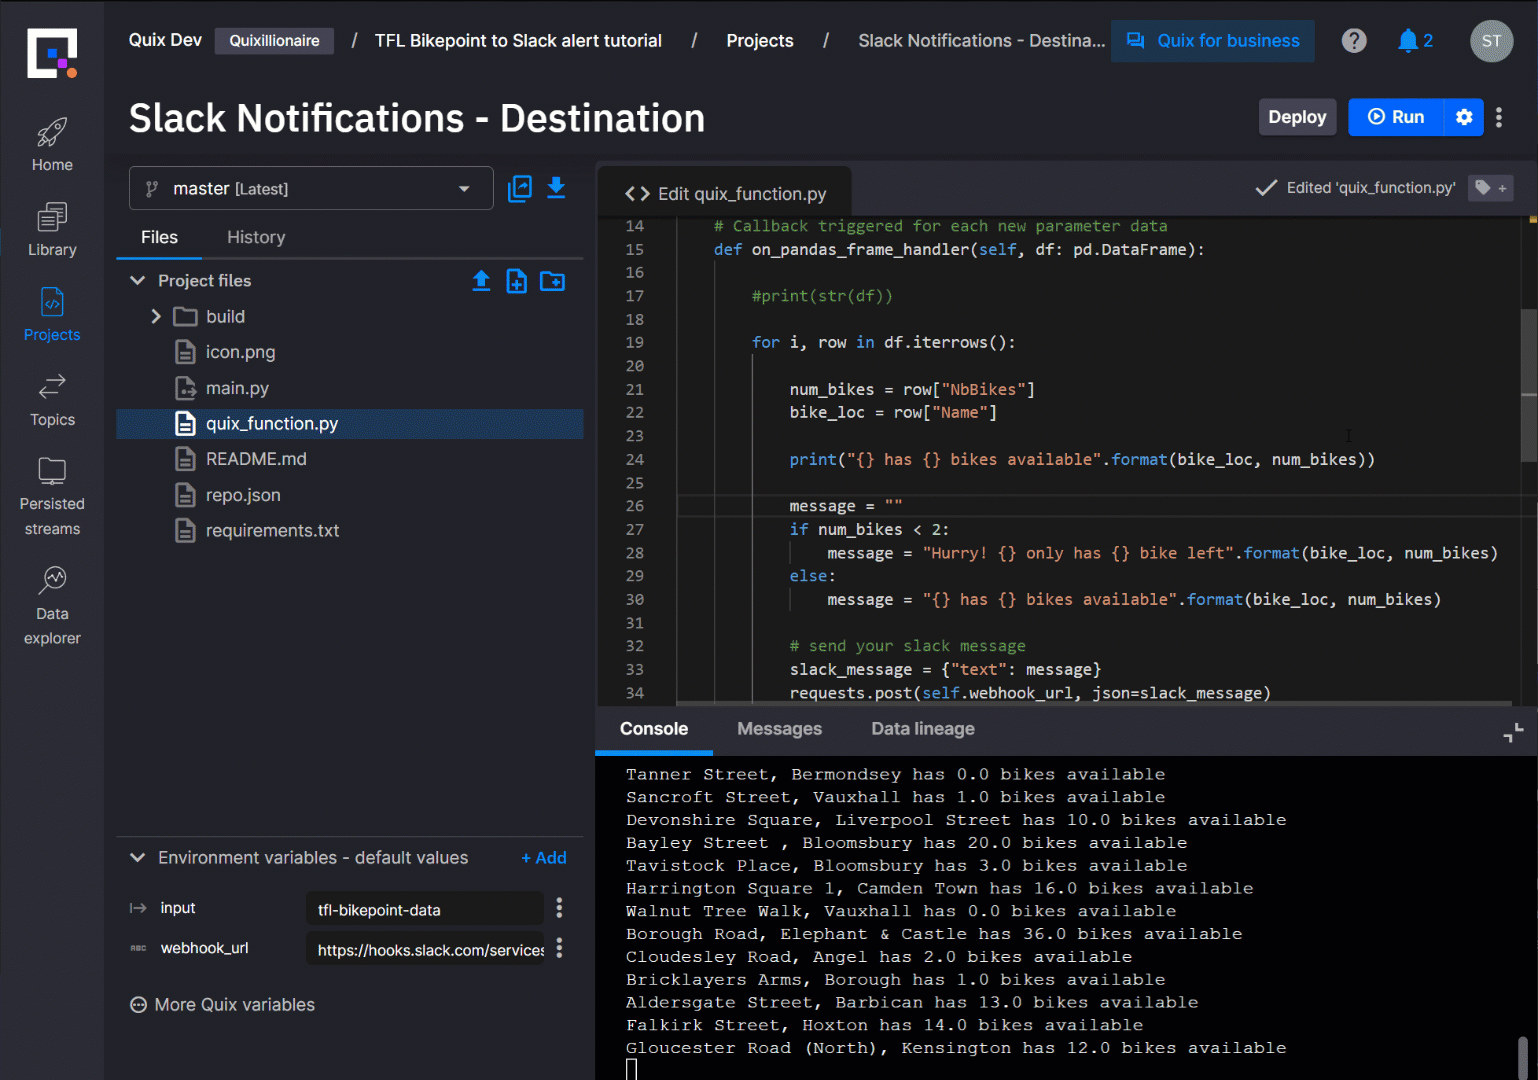Collapse the console panel
Viewport: 1538px width, 1080px height.
1513,733
